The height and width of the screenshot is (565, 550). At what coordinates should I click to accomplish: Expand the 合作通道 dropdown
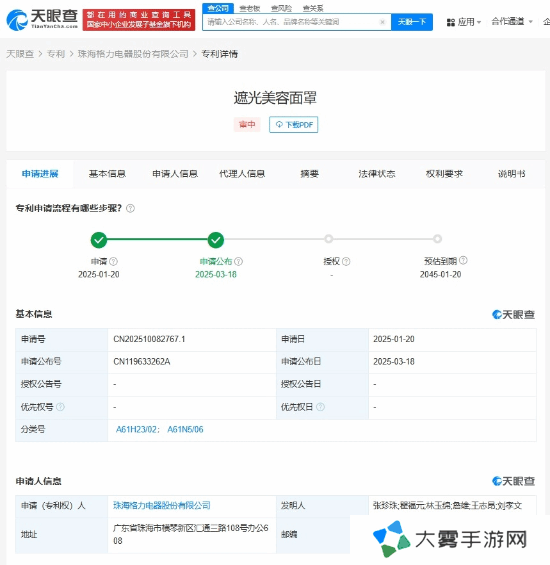point(512,22)
